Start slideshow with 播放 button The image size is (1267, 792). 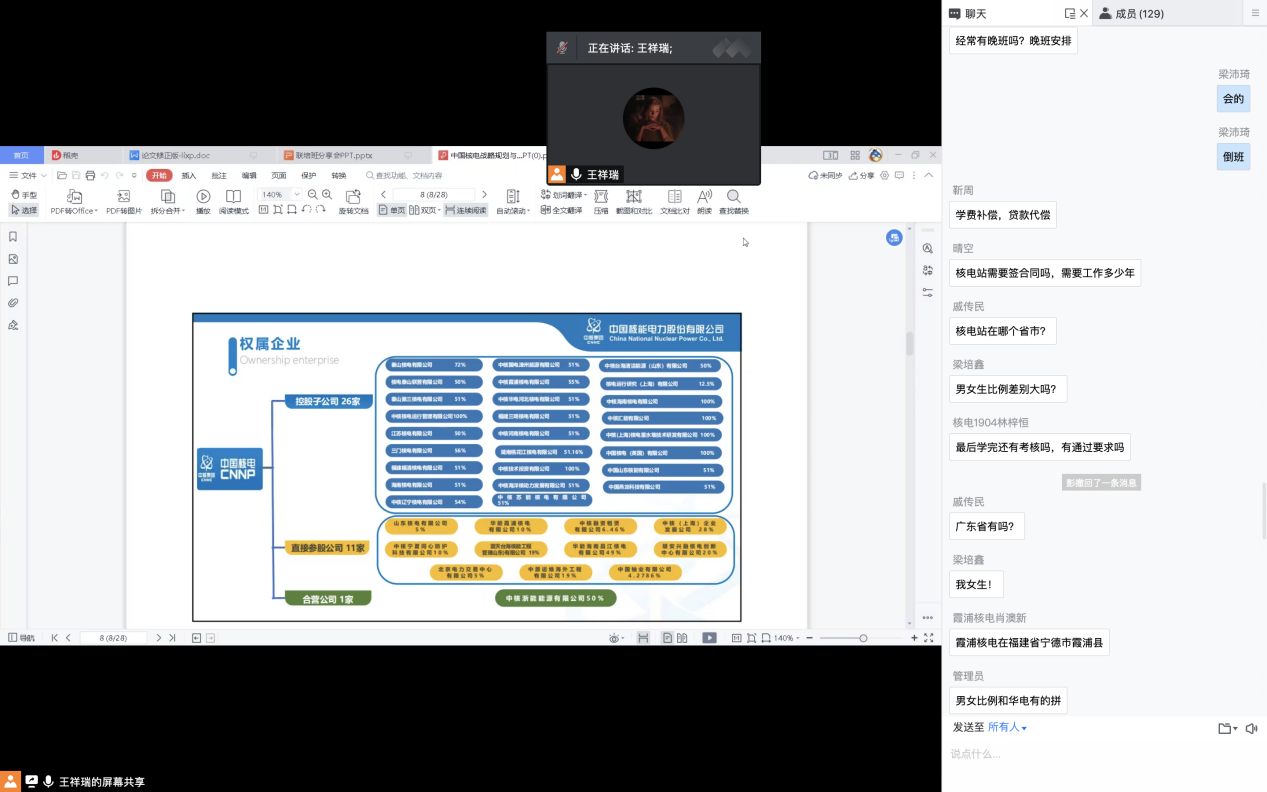click(x=203, y=202)
